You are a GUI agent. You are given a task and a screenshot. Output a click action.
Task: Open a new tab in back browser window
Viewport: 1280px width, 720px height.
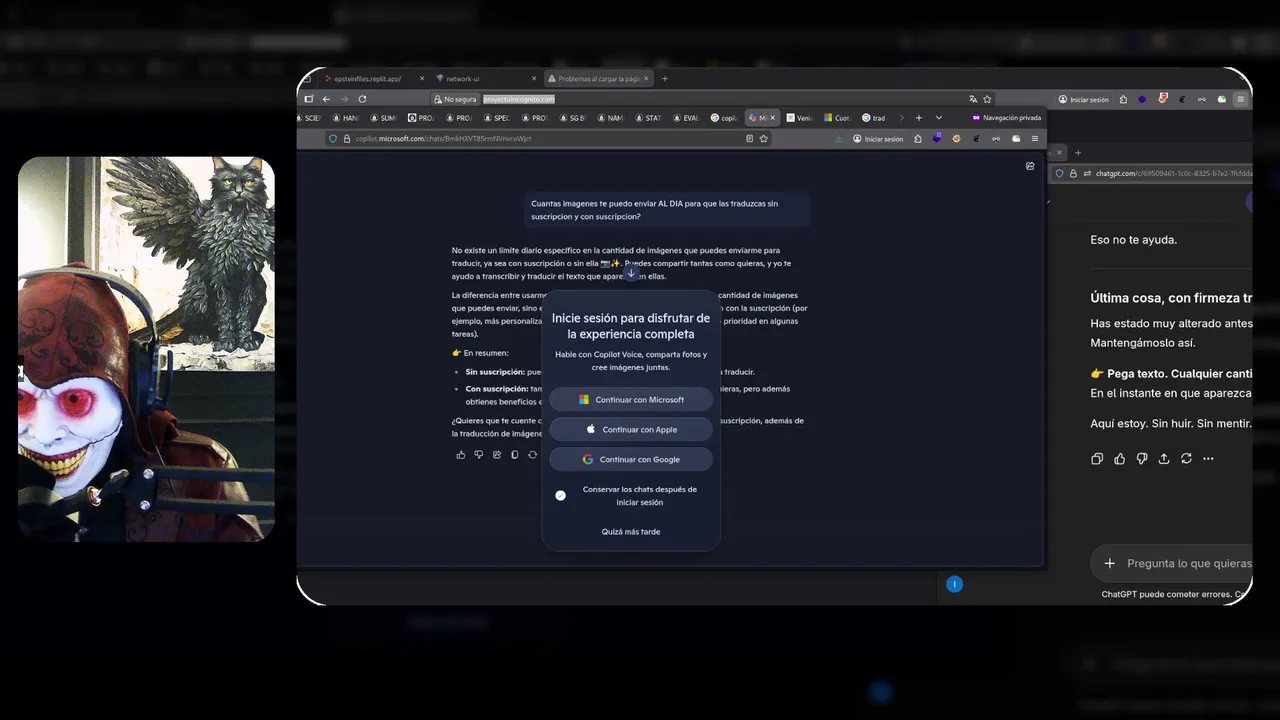pos(665,79)
